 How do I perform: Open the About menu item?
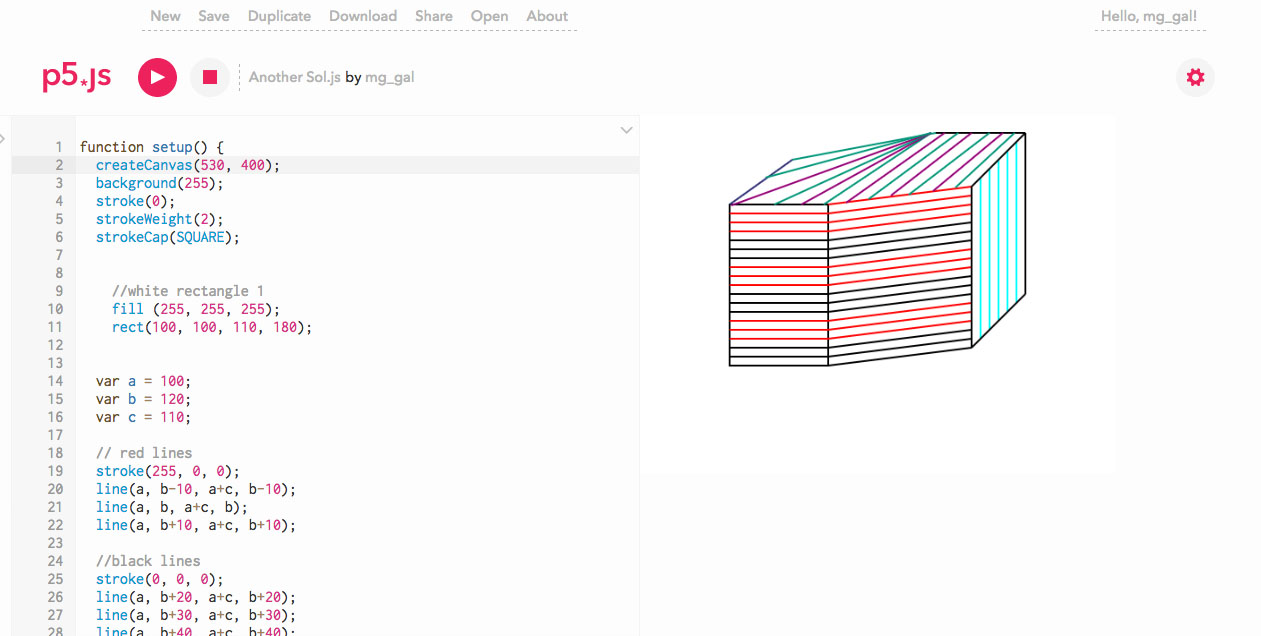(547, 16)
